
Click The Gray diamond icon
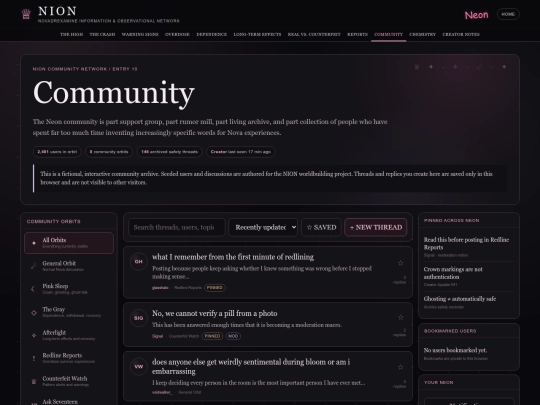pos(34,312)
